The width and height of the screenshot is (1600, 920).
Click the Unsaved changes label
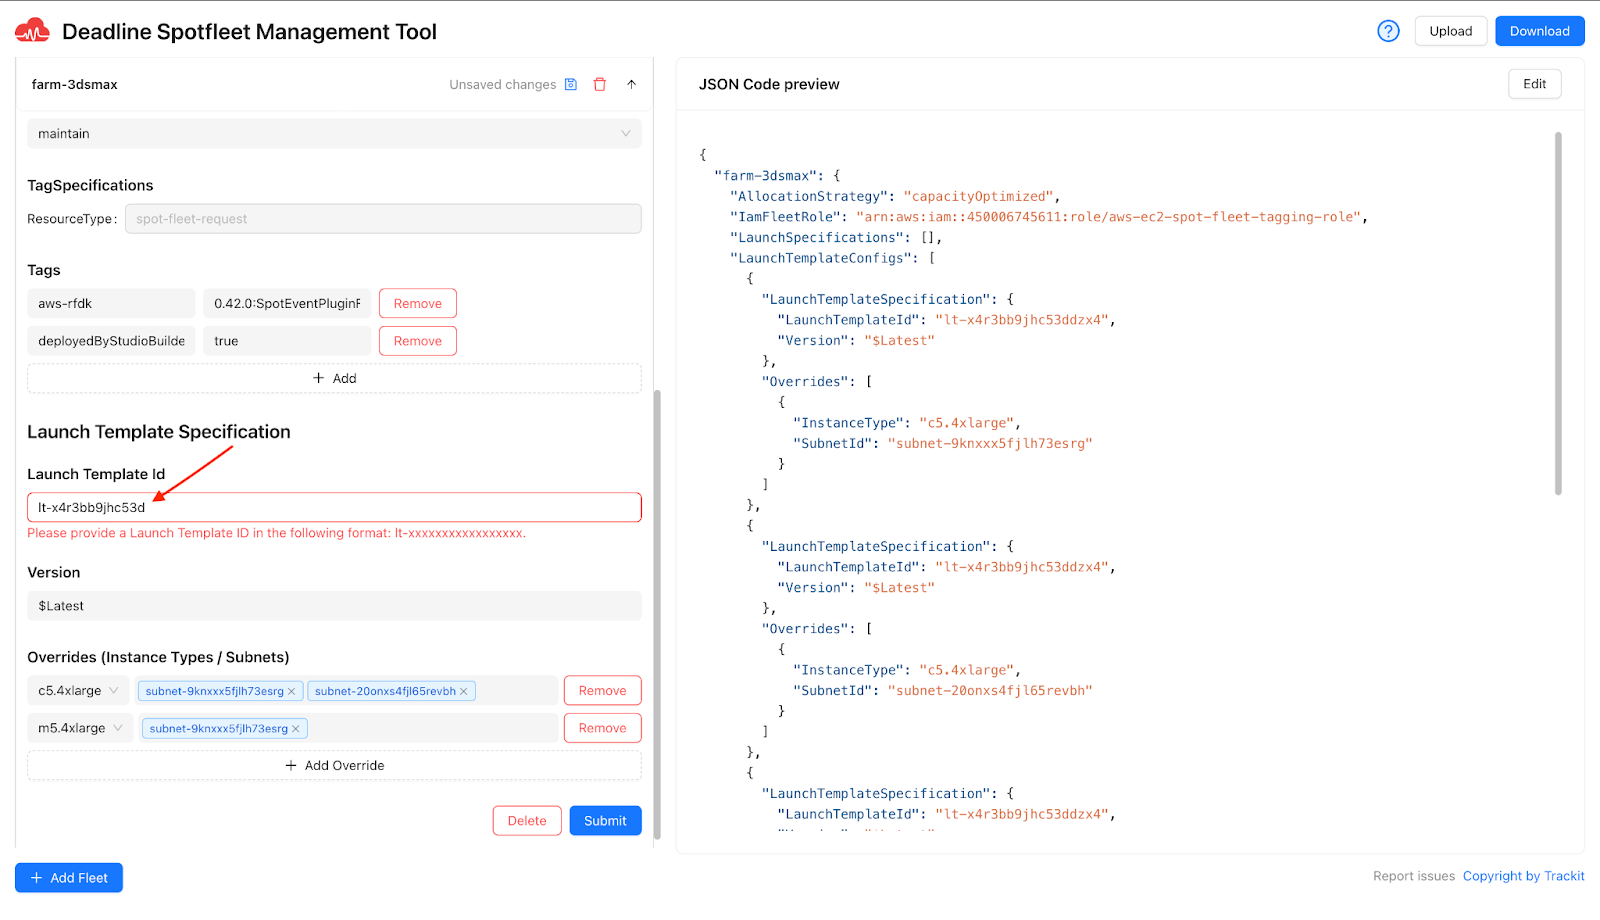503,85
